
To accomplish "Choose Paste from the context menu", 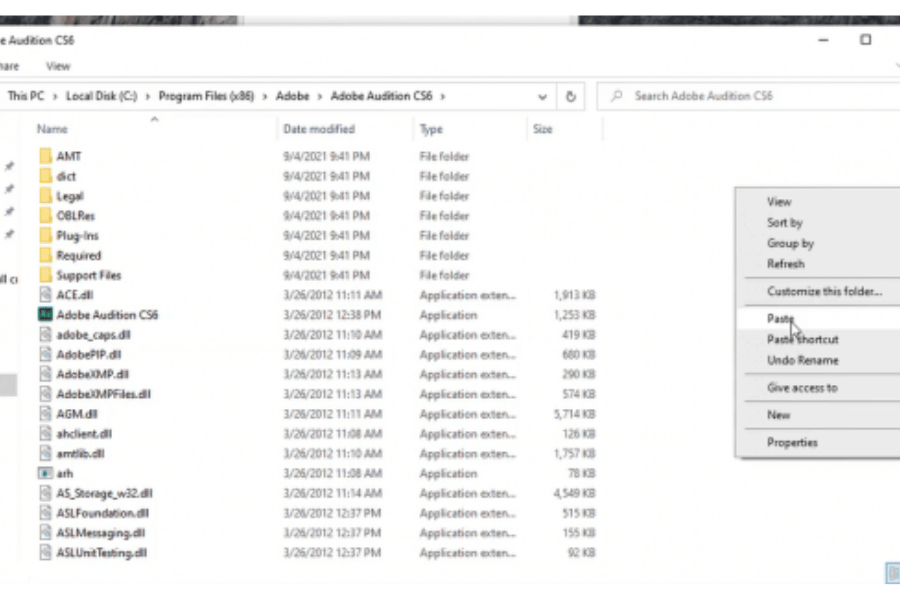I will coord(780,319).
